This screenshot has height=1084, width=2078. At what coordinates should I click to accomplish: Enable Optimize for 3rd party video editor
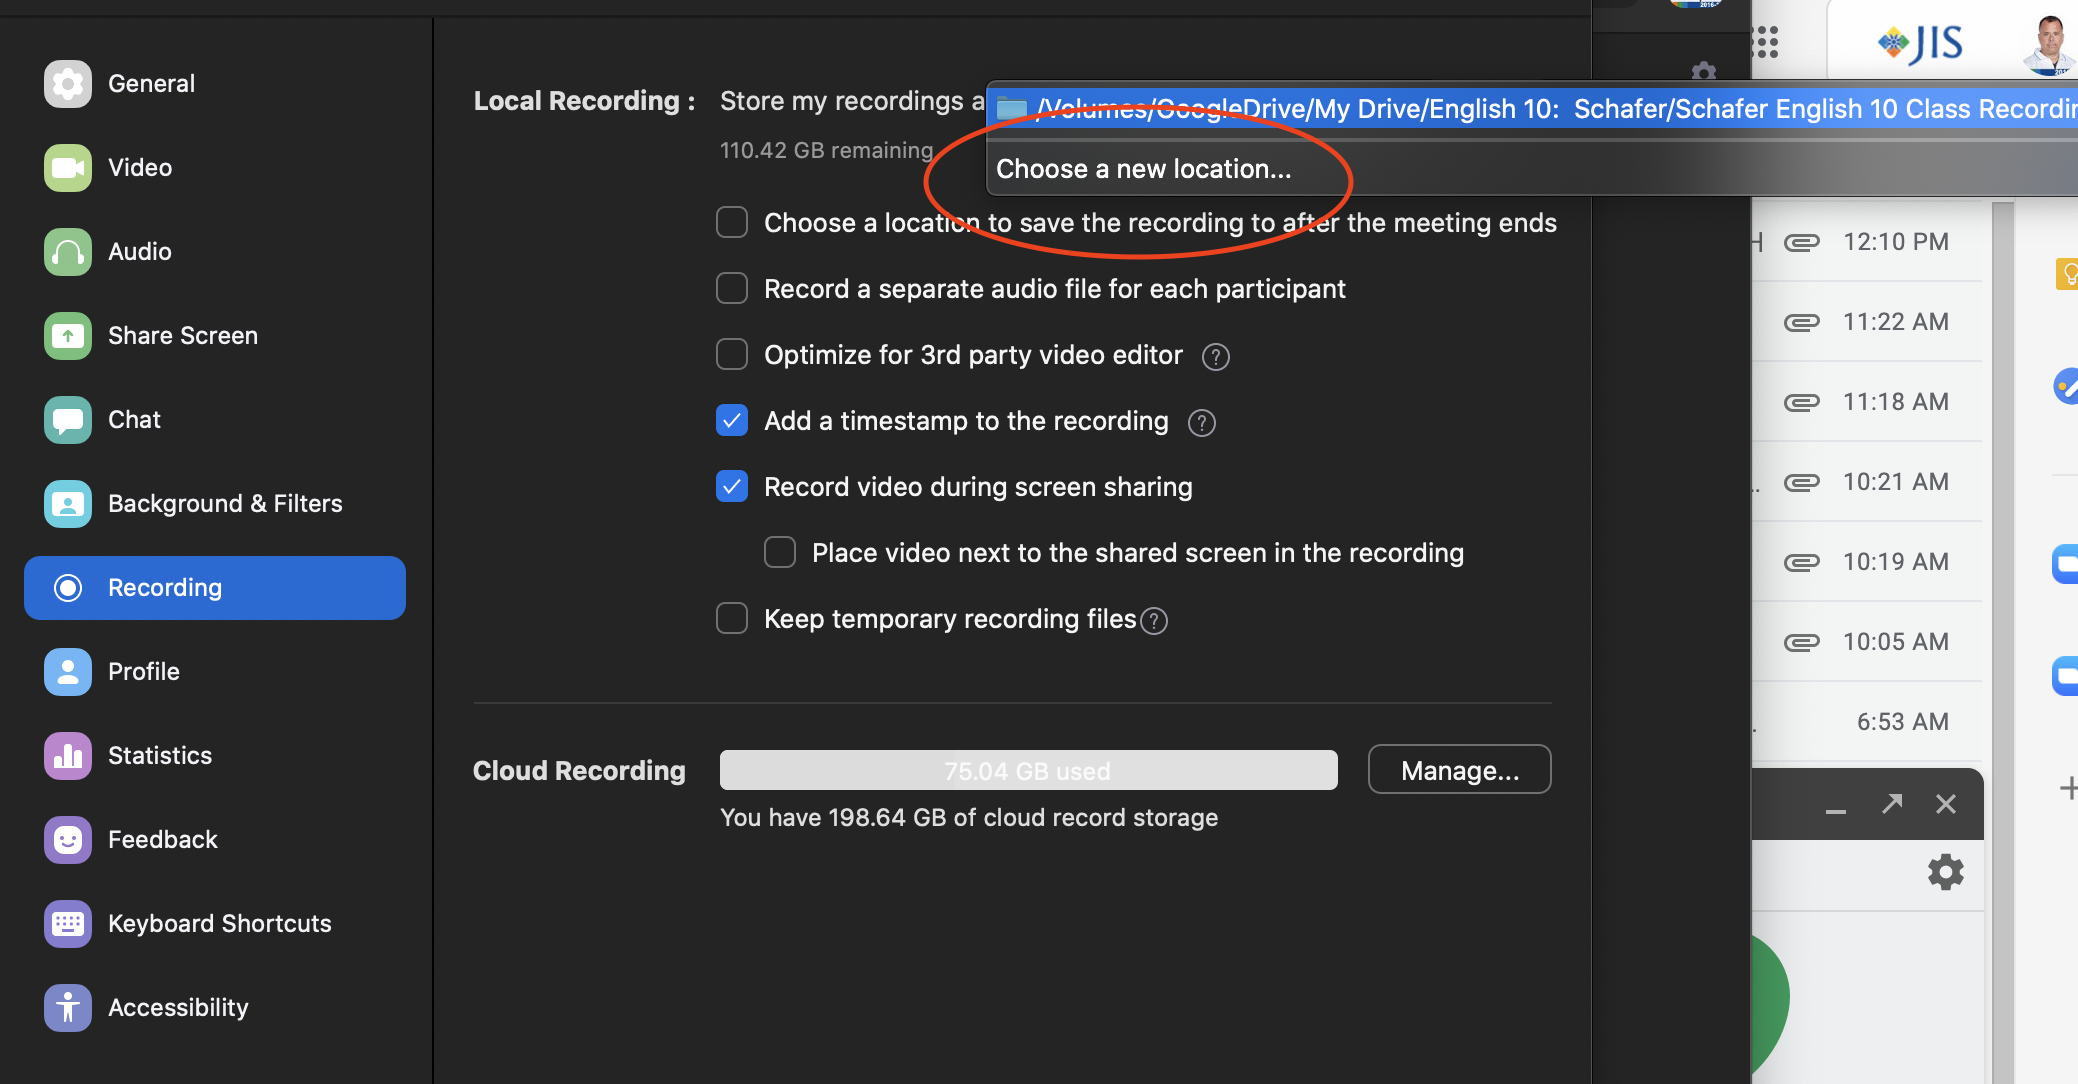coord(732,355)
